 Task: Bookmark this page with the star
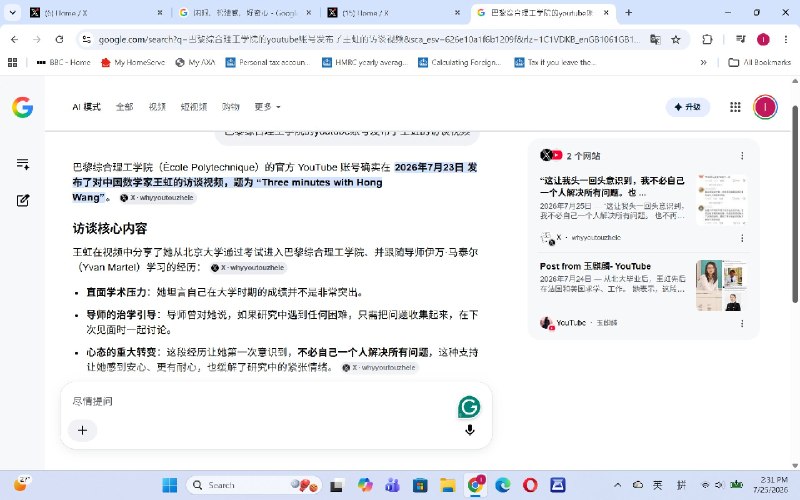click(x=676, y=39)
